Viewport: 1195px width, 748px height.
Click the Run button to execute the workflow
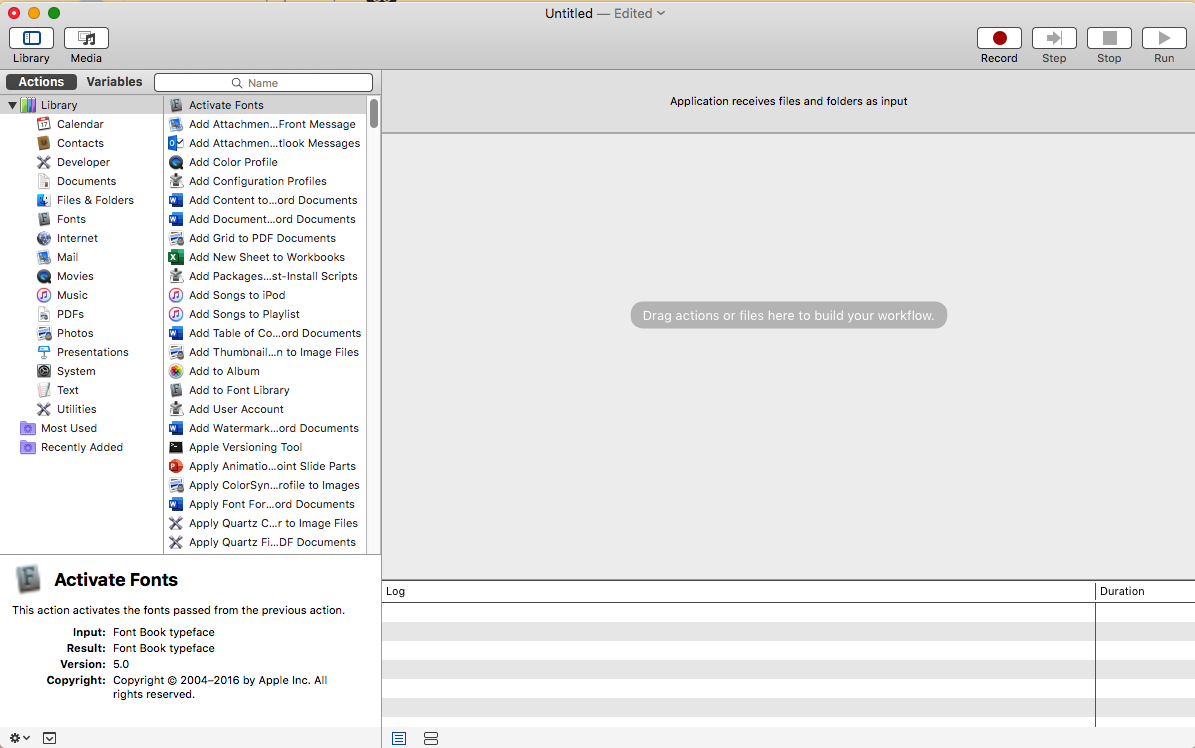(x=1163, y=38)
